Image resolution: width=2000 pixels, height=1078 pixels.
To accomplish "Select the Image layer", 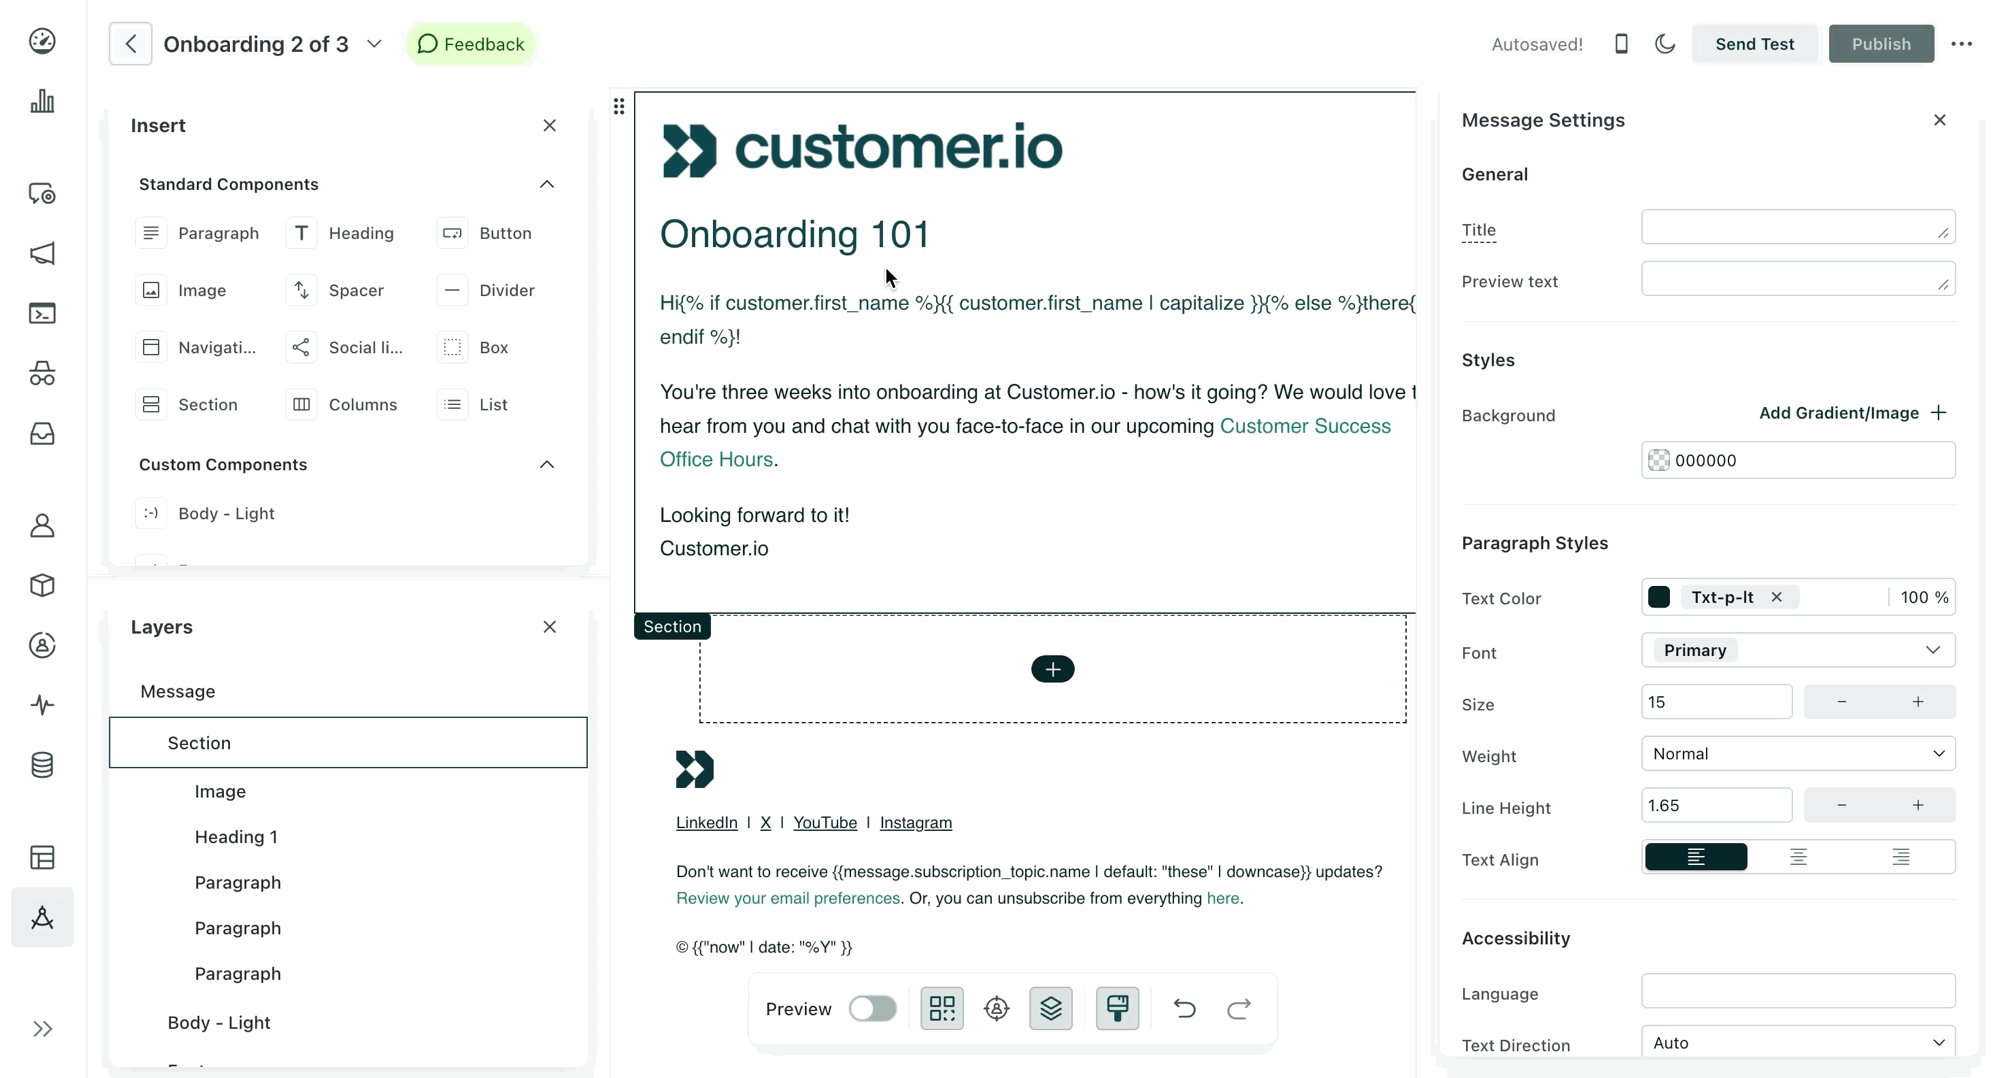I will 220,791.
